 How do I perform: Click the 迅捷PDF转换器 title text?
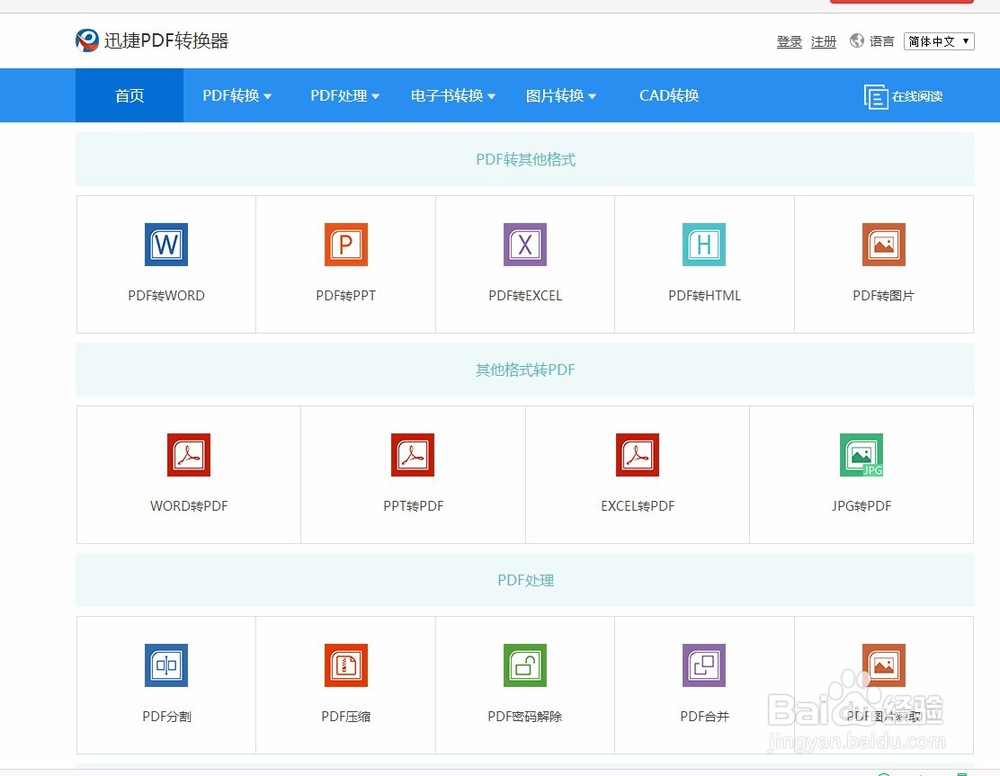(x=166, y=41)
